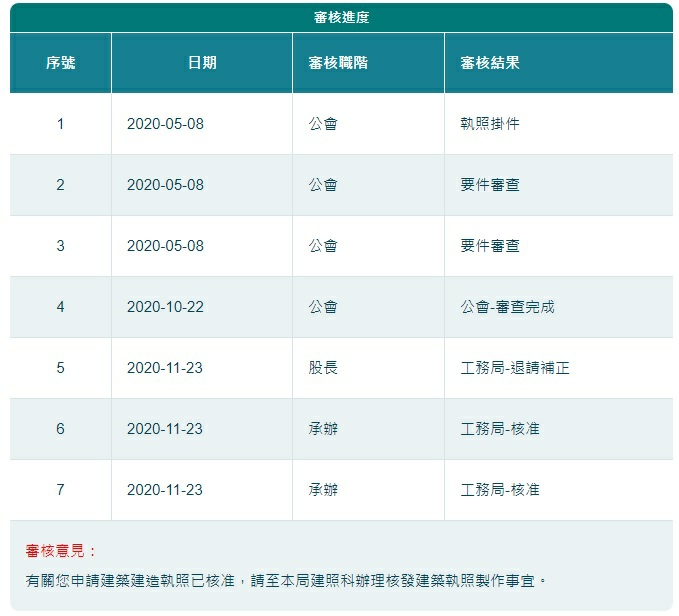Click 工務局-退請補正 result text
The height and width of the screenshot is (616, 679).
[515, 368]
